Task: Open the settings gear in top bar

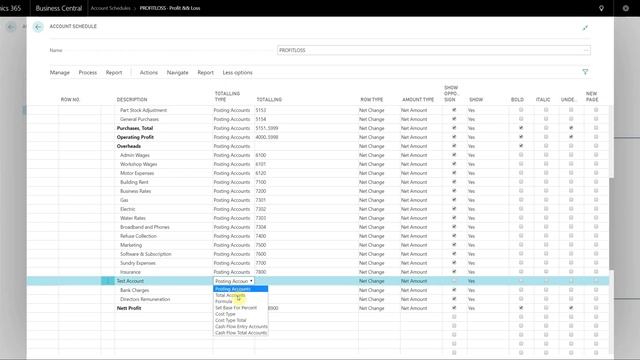Action: (x=625, y=8)
